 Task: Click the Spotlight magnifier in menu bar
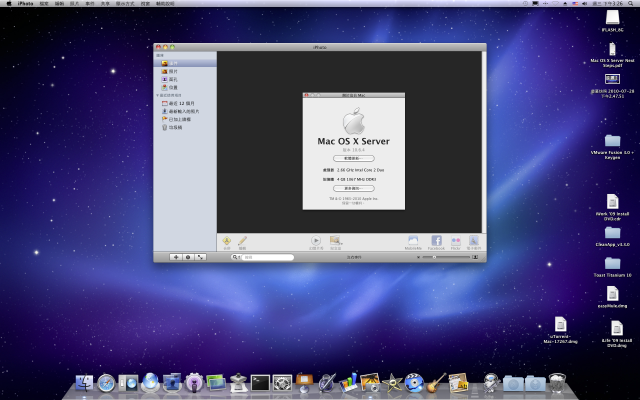click(631, 3)
